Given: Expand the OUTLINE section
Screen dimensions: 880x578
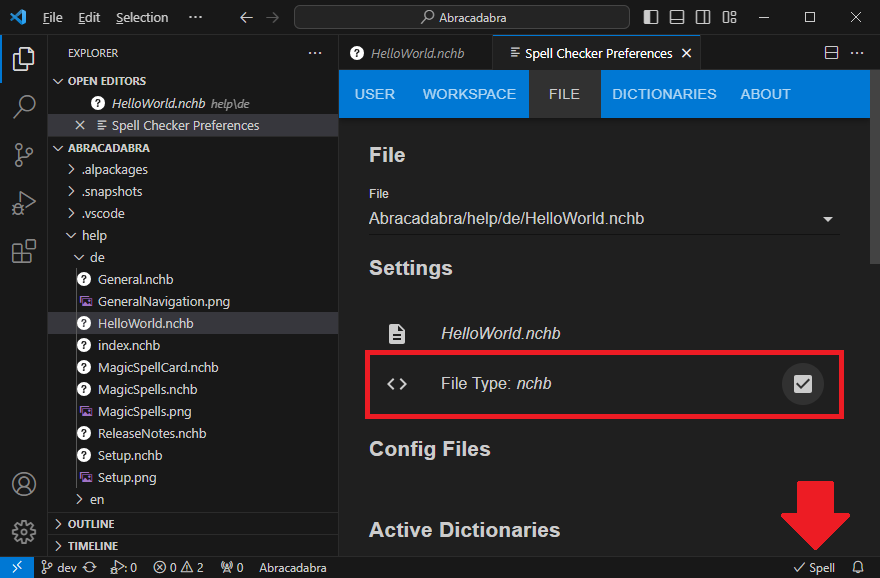Looking at the screenshot, I should [x=90, y=524].
